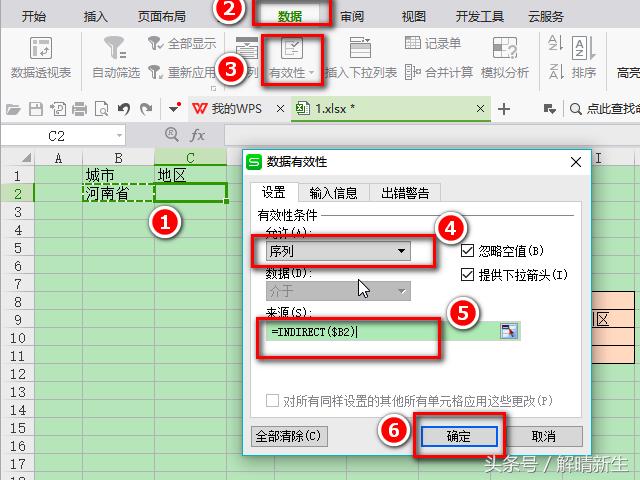
Task: Open 模拟分析 what-if analysis
Action: click(505, 58)
